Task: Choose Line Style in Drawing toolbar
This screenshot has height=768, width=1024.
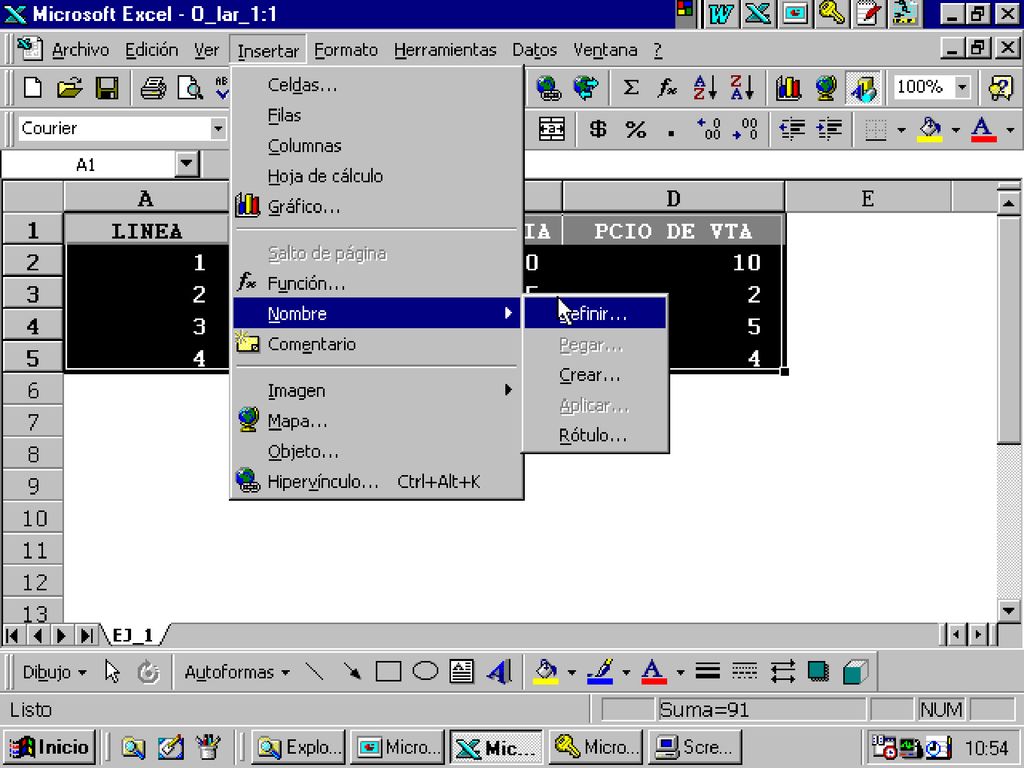Action: (x=707, y=671)
